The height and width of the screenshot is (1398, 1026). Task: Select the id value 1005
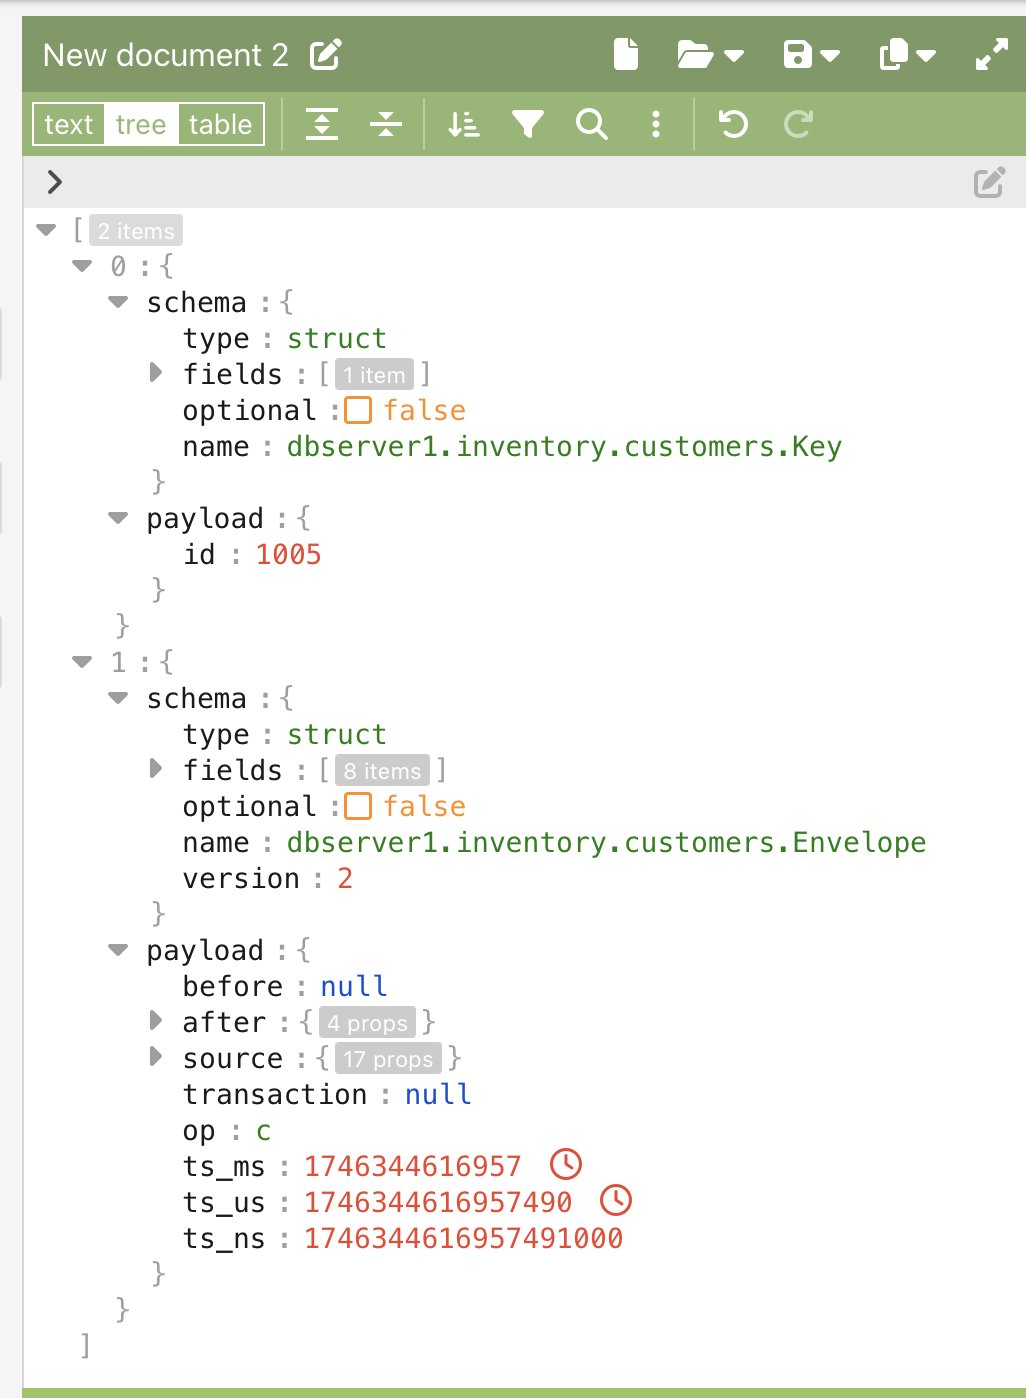288,554
